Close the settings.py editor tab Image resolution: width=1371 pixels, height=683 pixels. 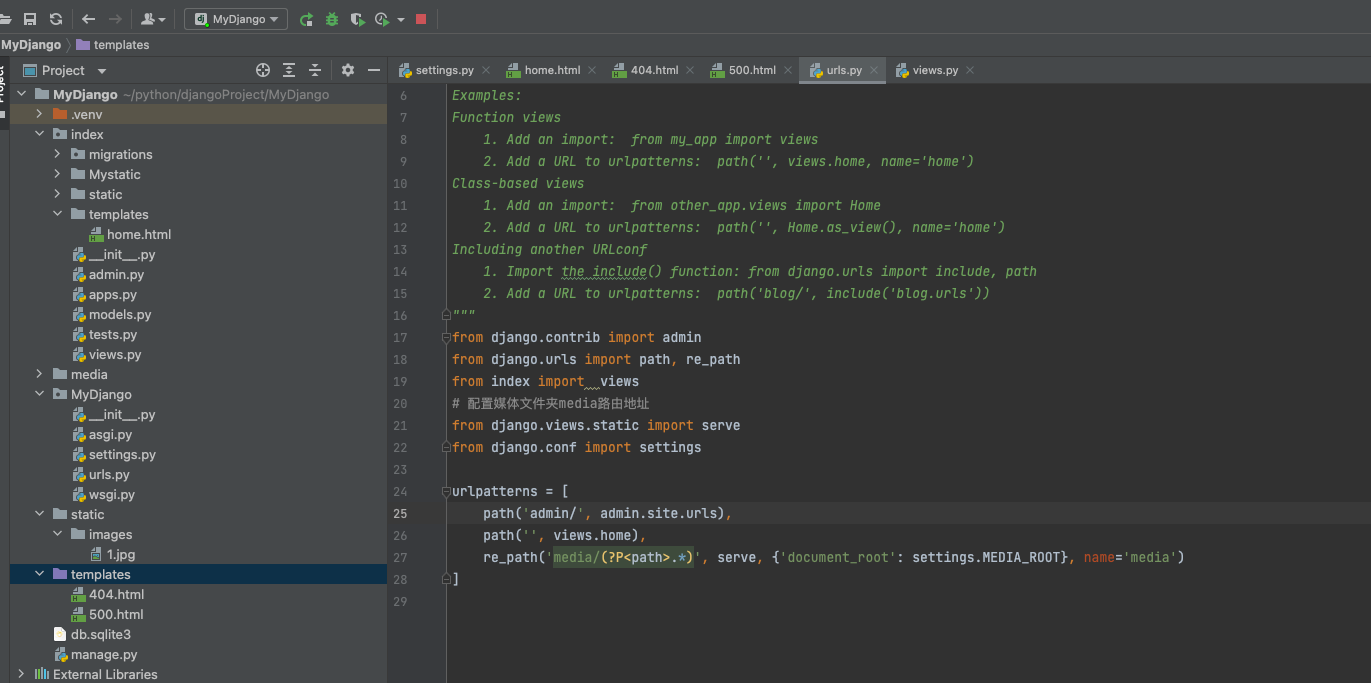click(x=486, y=71)
